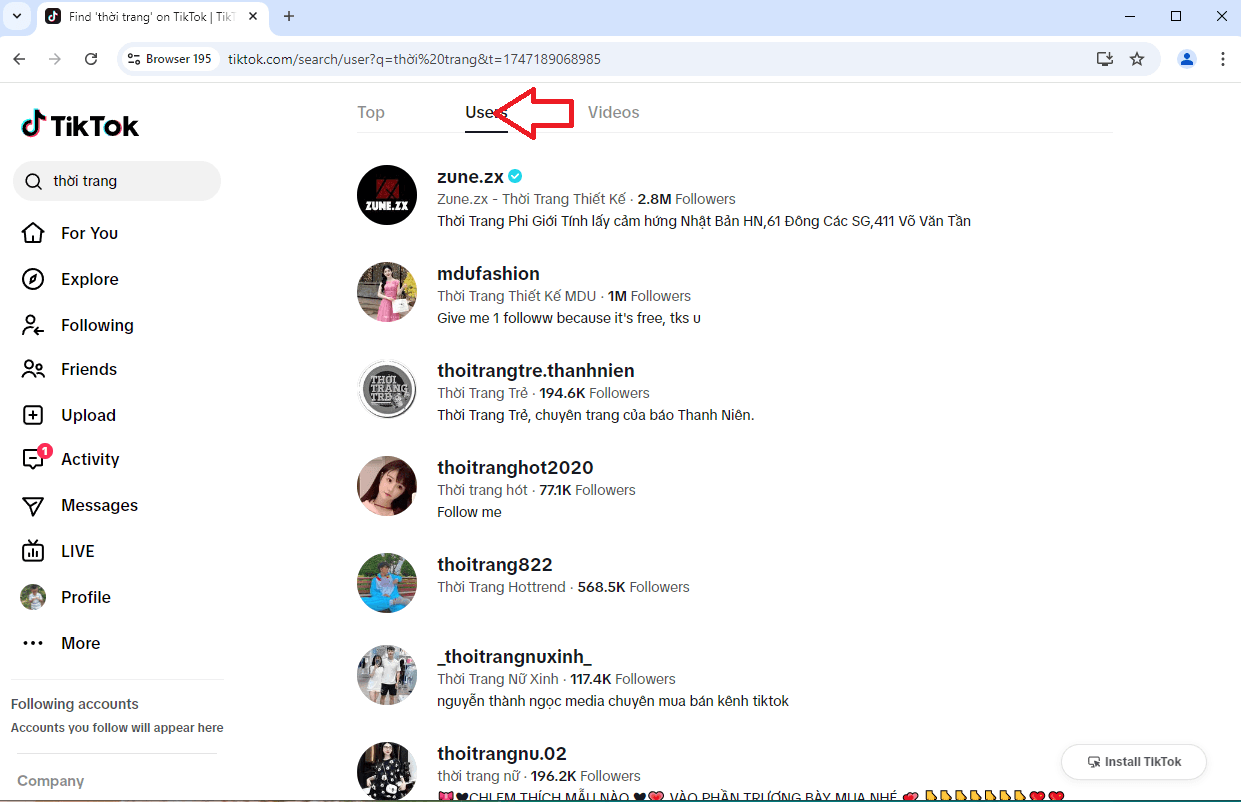Switch to the Top results tab
1241x802 pixels.
click(371, 112)
